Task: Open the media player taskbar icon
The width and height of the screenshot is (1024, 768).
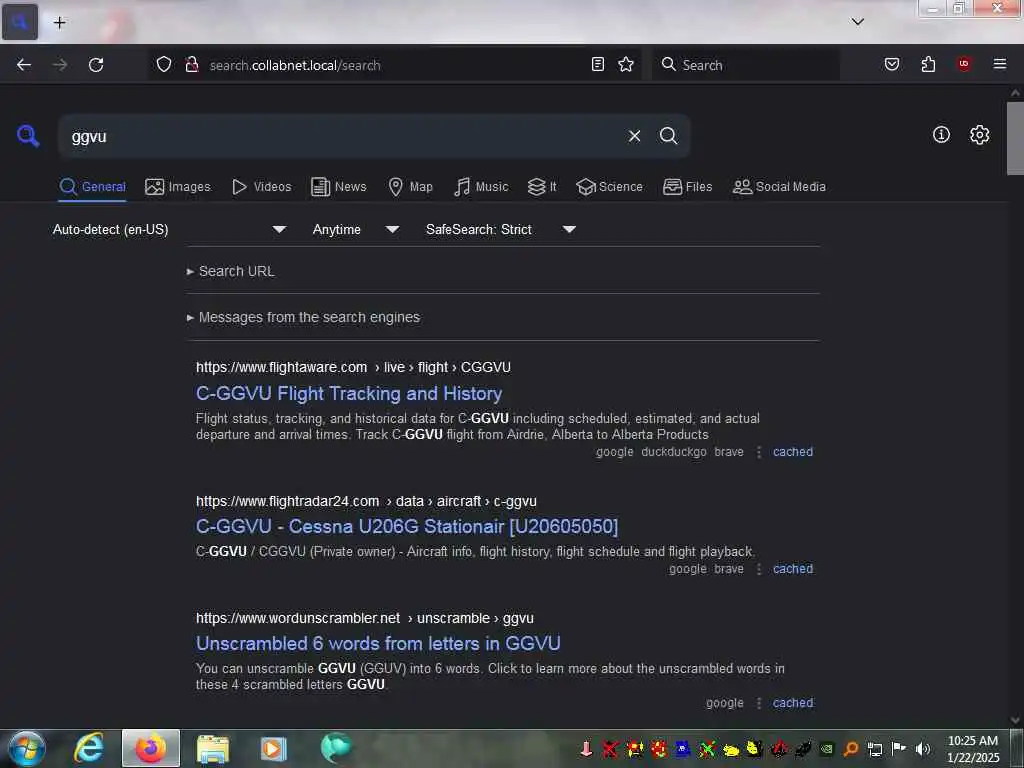Action: (x=274, y=748)
